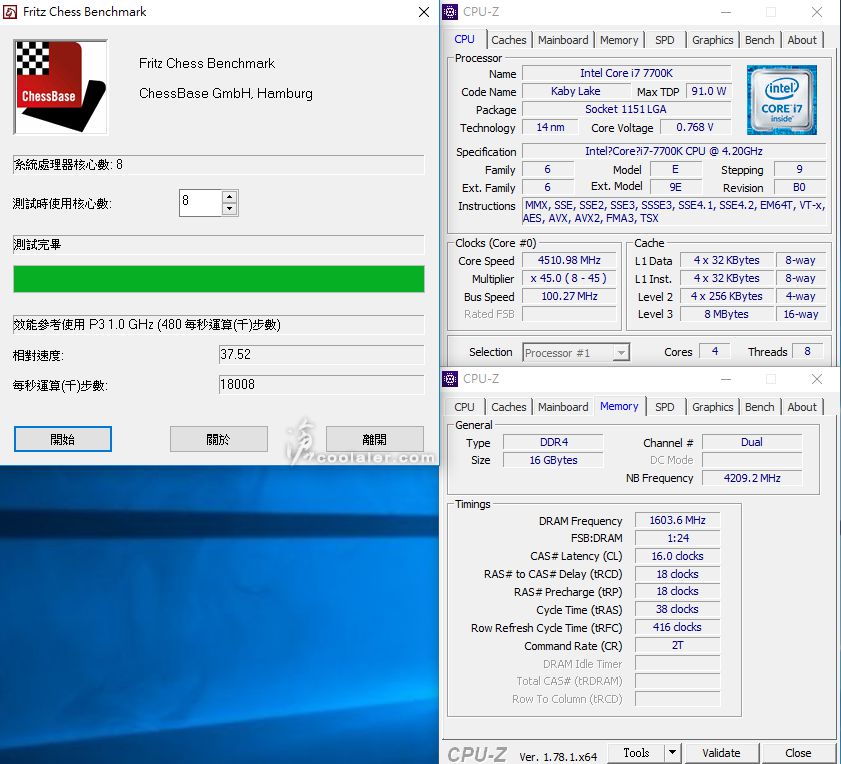This screenshot has height=764, width=841.
Task: Click the Package value Socket 1151 LGA
Action: (x=626, y=109)
